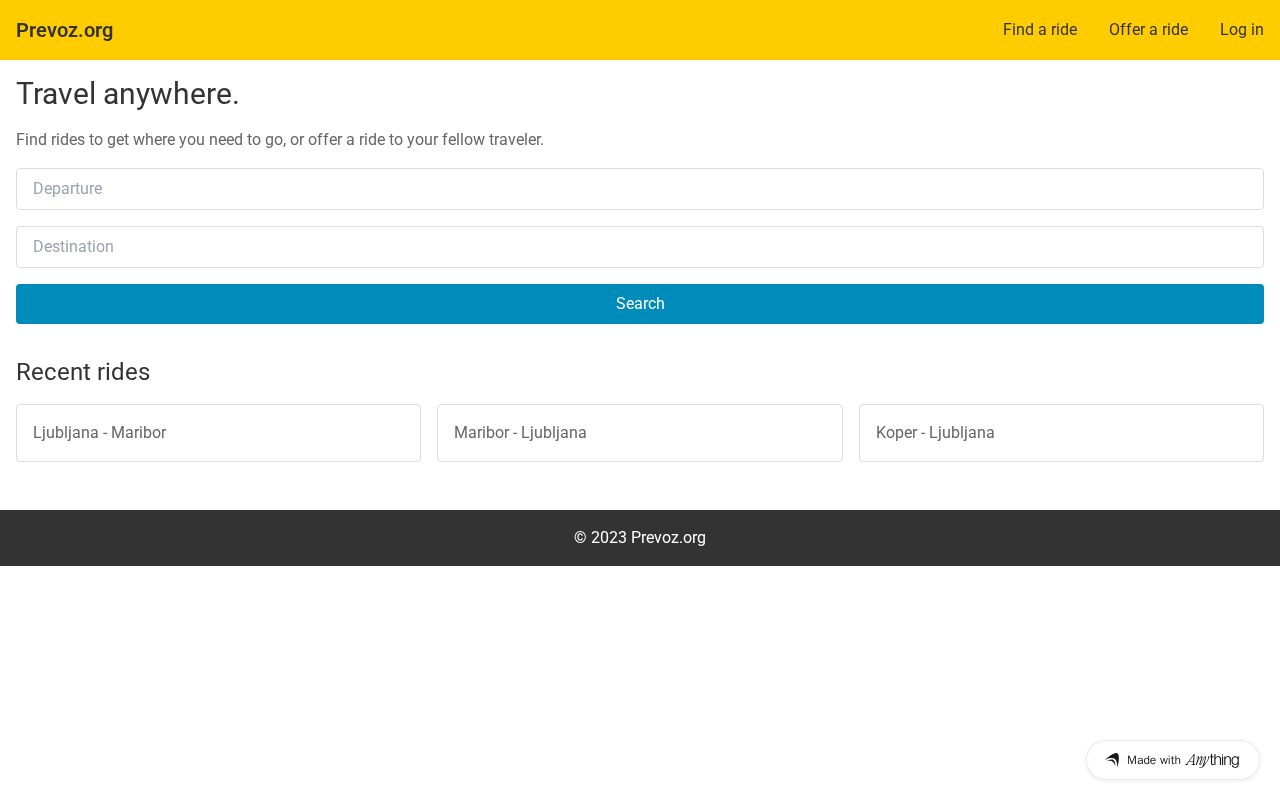Click the cursive Anything wordmark in badge
The width and height of the screenshot is (1280, 800).
click(x=1212, y=760)
